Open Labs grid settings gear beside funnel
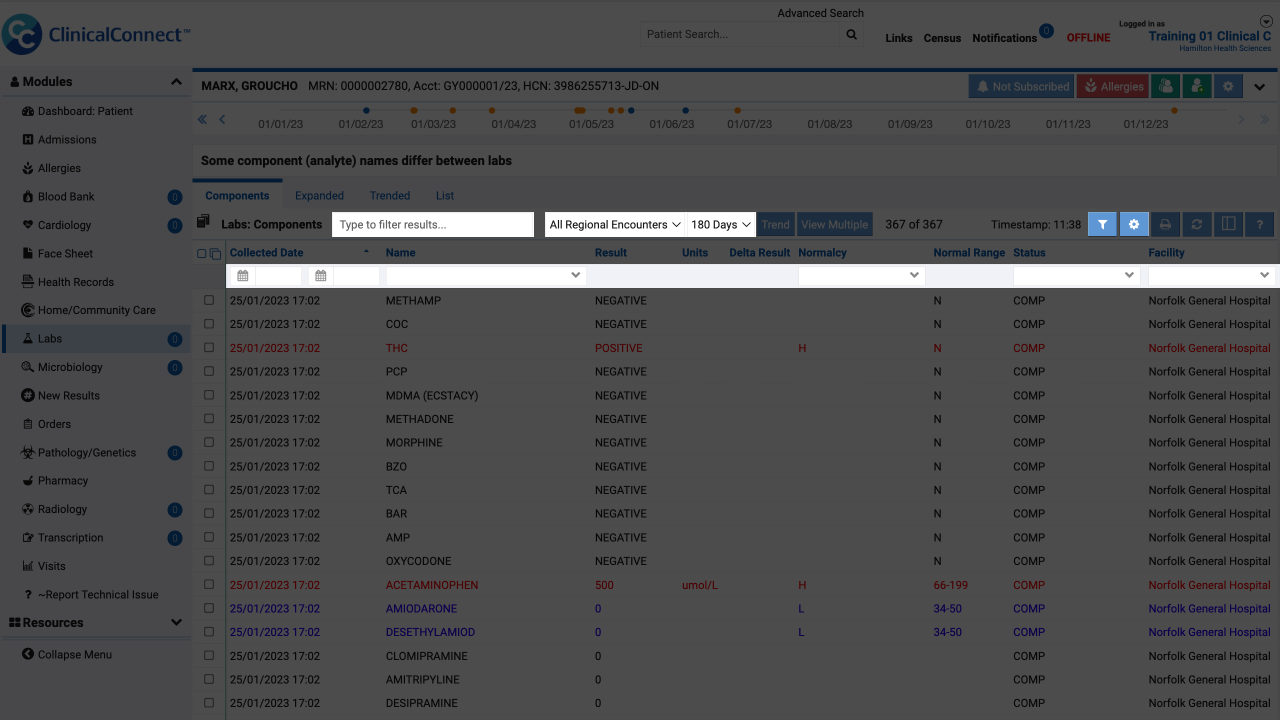 click(x=1134, y=225)
